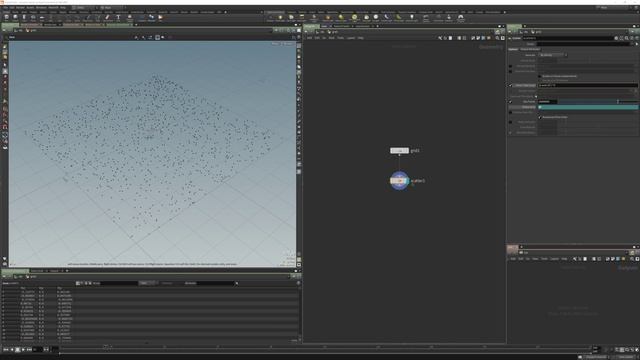640x360 pixels.
Task: Open spreadsheet View dropdown
Action: (148, 283)
